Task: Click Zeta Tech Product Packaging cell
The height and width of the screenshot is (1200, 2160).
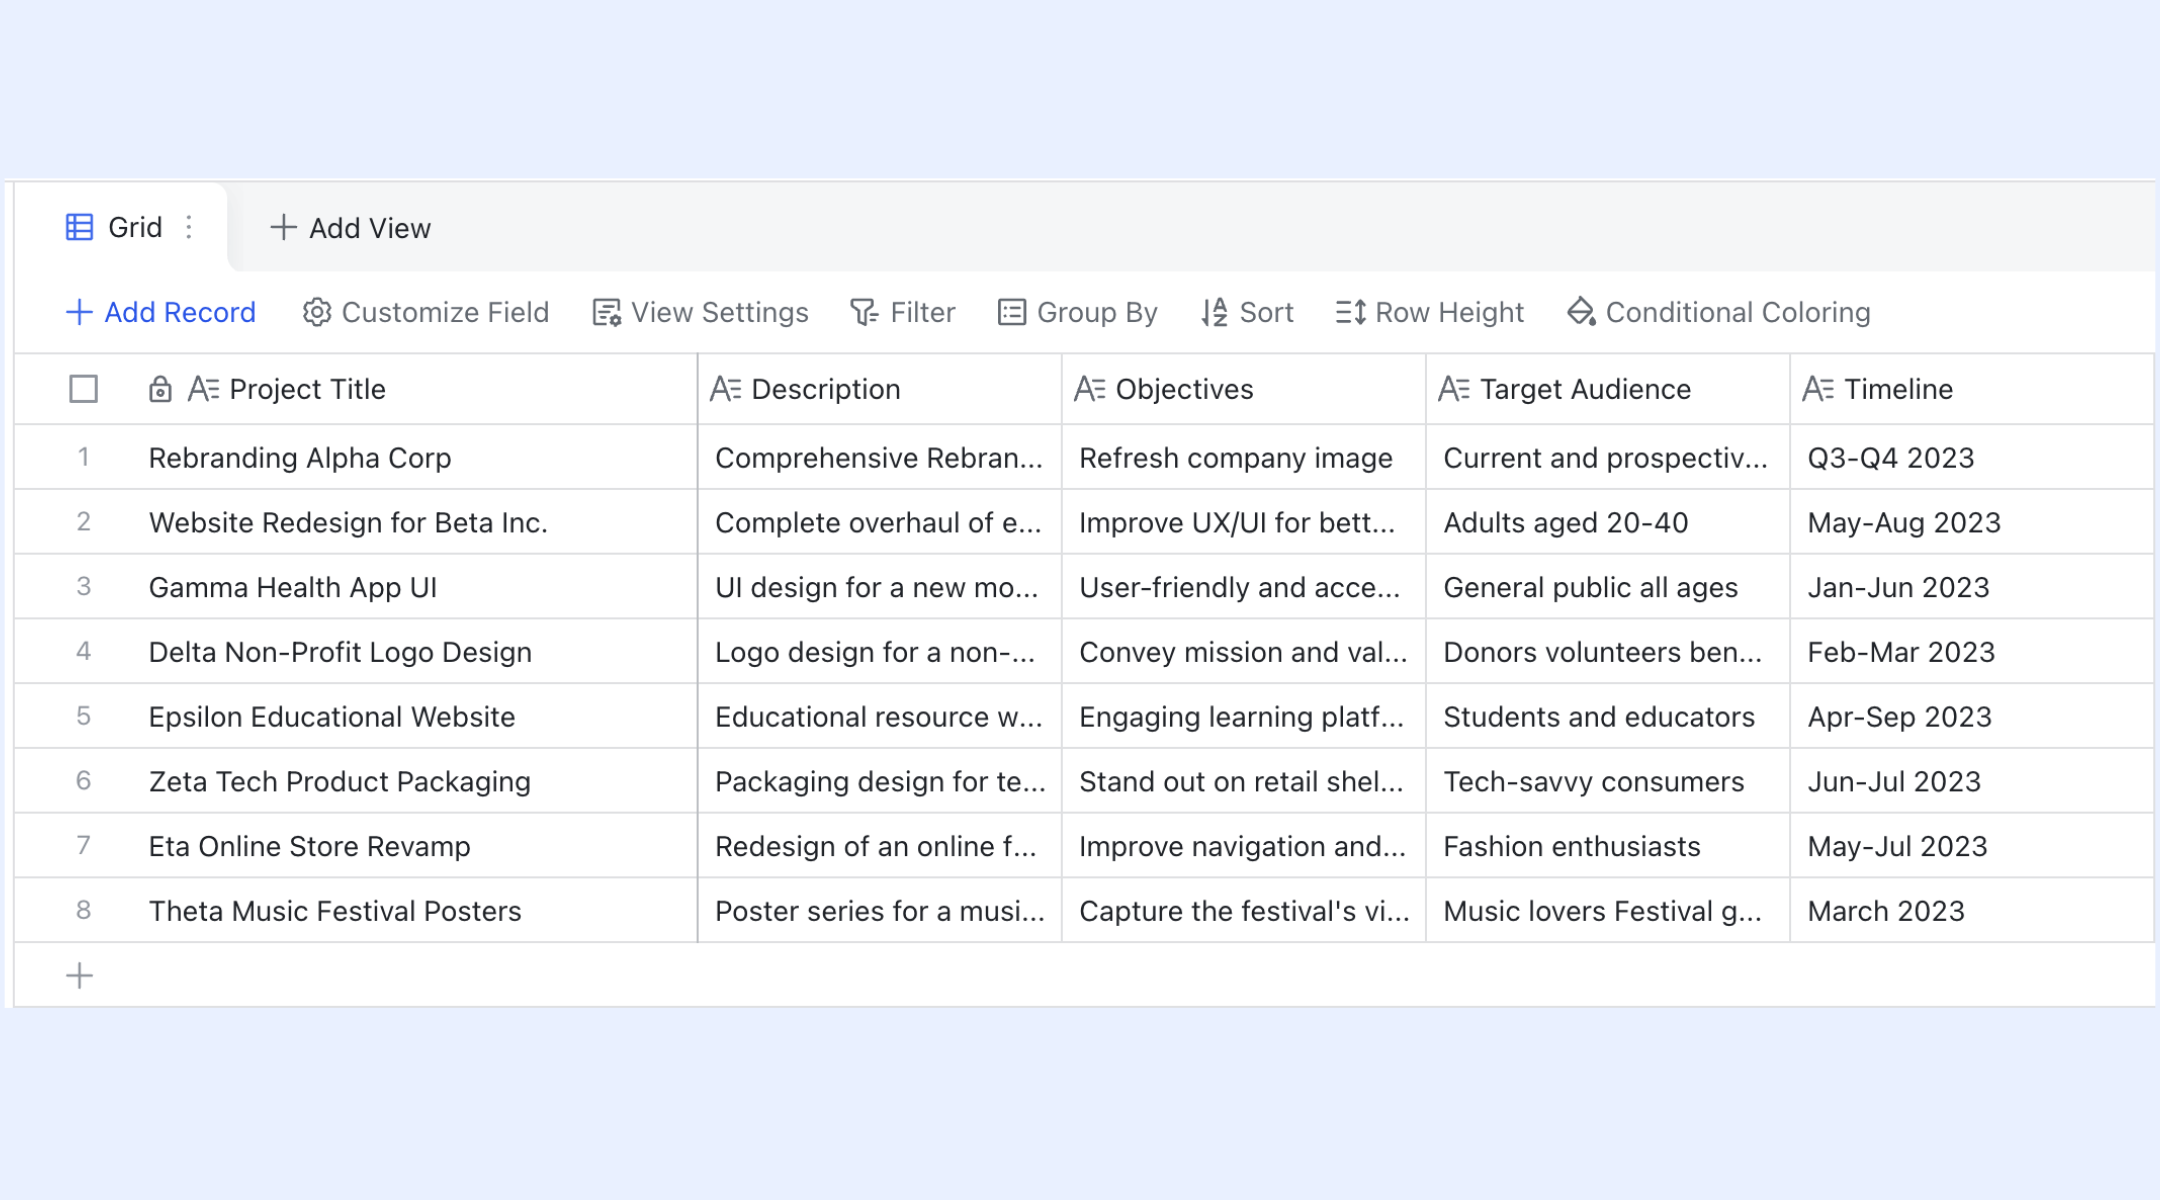Action: (x=415, y=781)
